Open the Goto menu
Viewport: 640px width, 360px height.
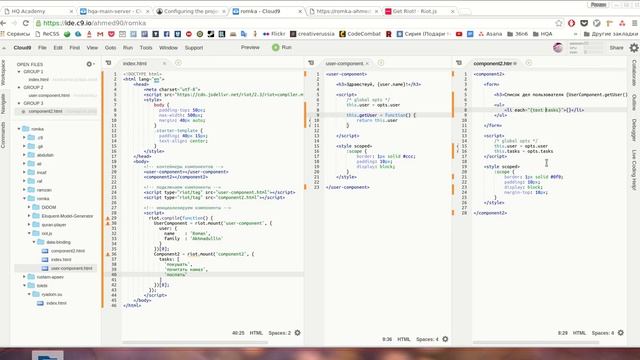110,48
